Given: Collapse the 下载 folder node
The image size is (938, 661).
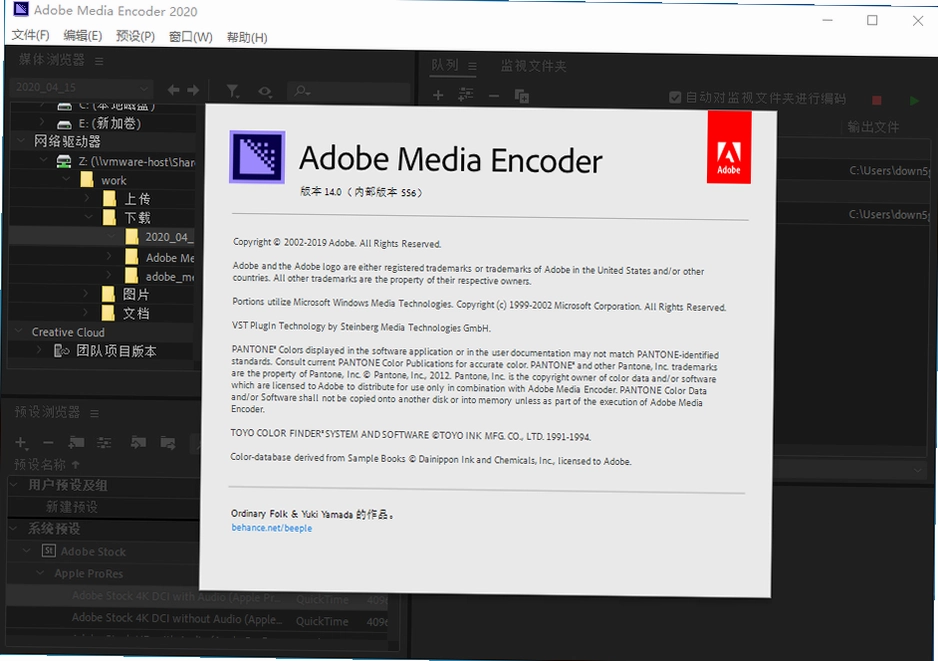Looking at the screenshot, I should point(89,217).
